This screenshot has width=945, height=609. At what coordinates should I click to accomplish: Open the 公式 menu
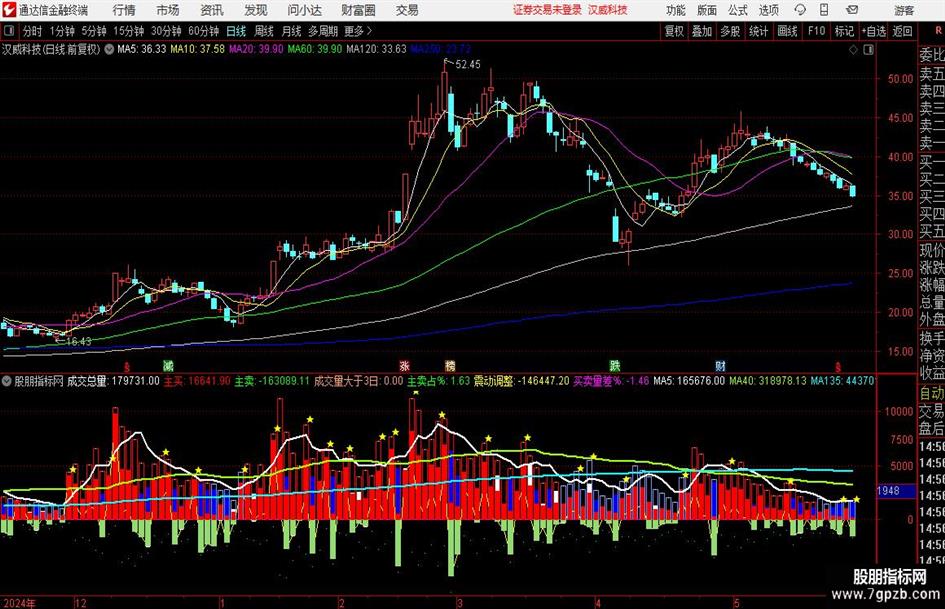(738, 10)
